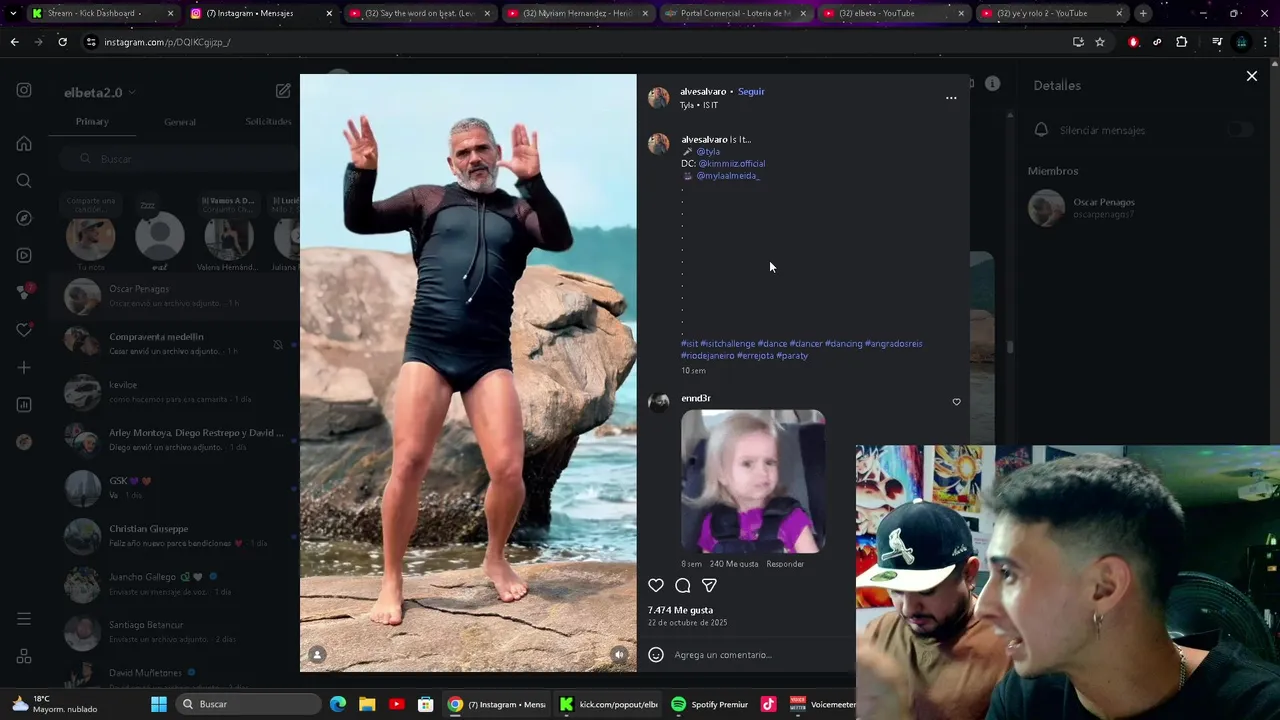The width and height of the screenshot is (1280, 720).
Task: Click the Create plus icon in the sidebar
Action: 24,367
